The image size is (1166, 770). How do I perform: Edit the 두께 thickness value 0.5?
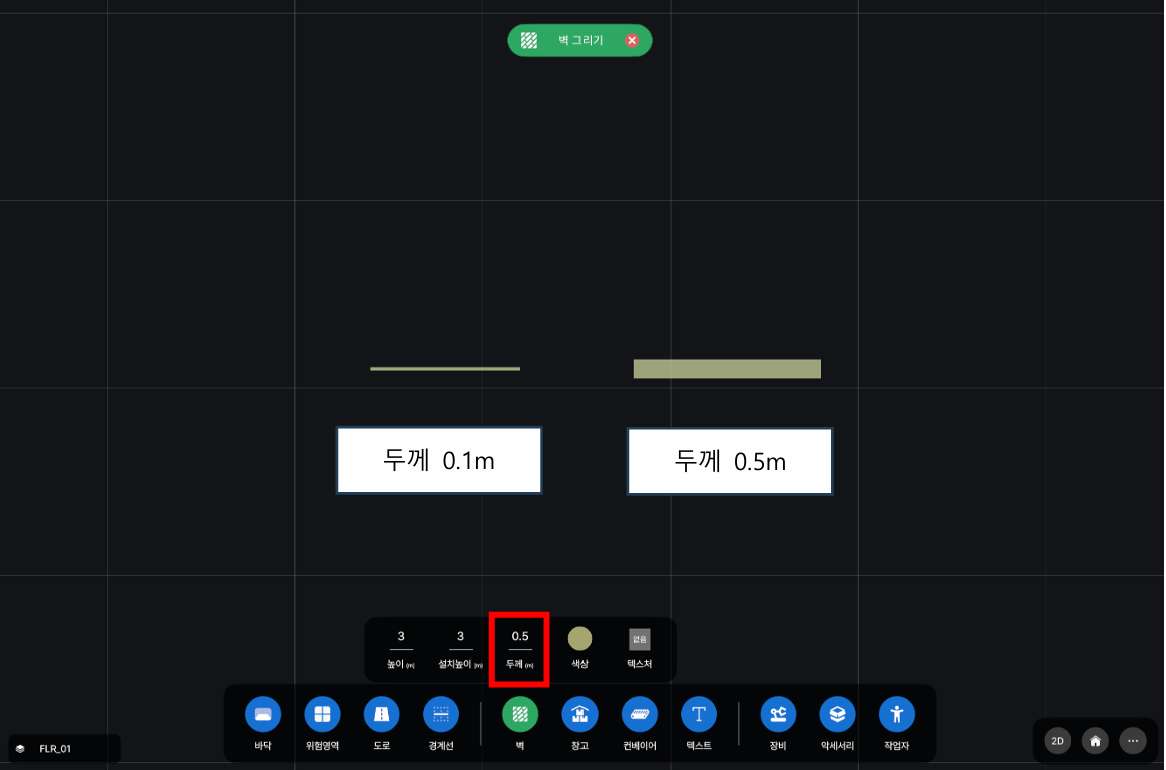pos(520,637)
